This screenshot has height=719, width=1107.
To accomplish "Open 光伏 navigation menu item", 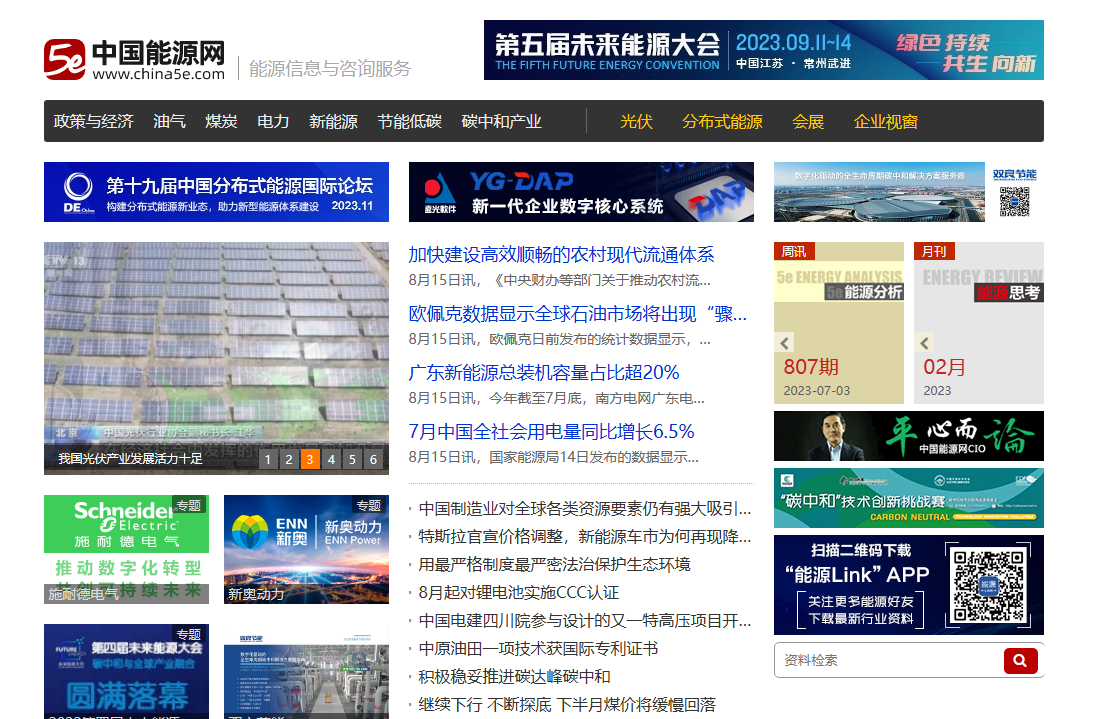I will pos(636,121).
